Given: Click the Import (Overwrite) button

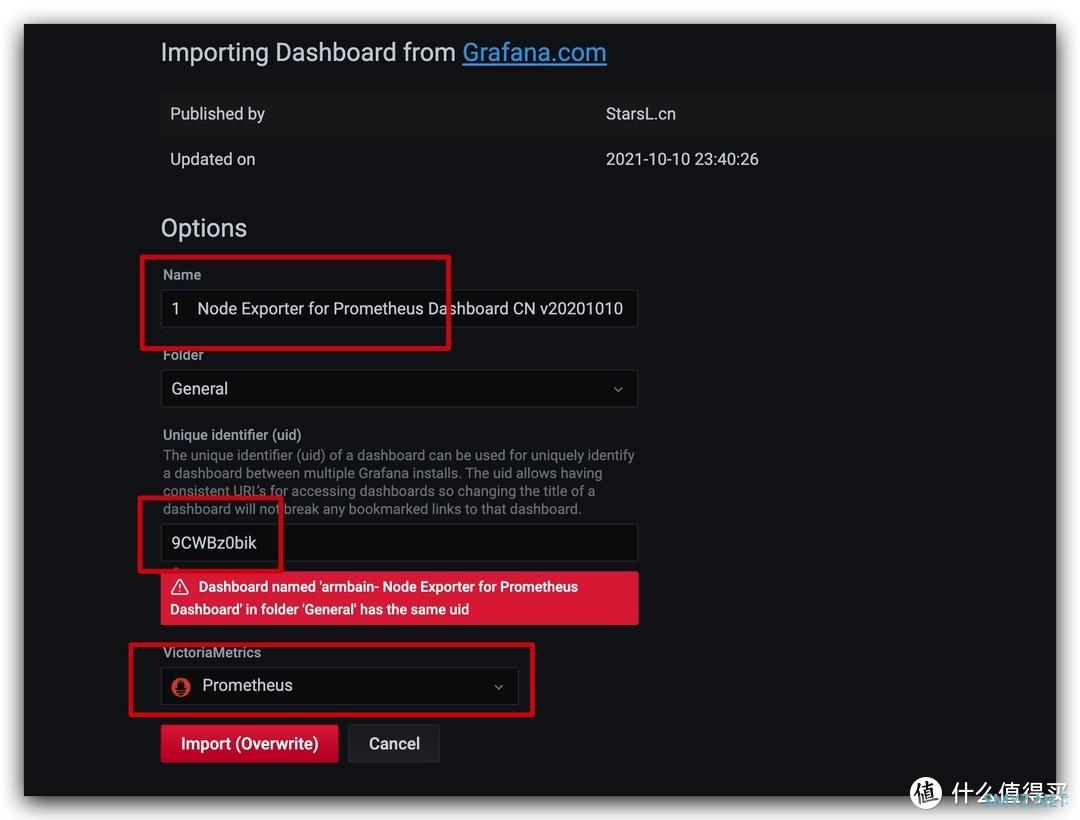Looking at the screenshot, I should (249, 744).
